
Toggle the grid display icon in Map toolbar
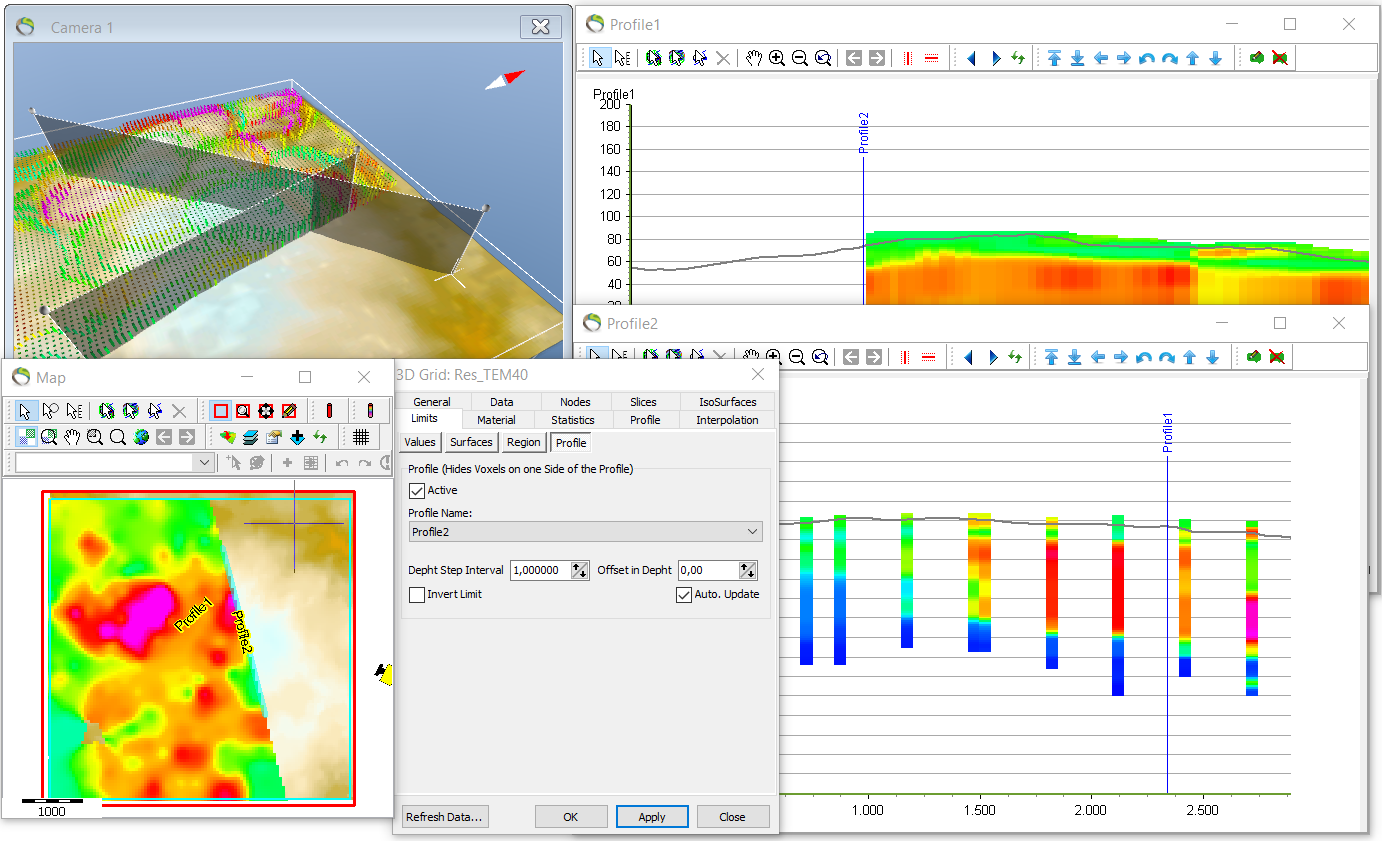point(360,437)
